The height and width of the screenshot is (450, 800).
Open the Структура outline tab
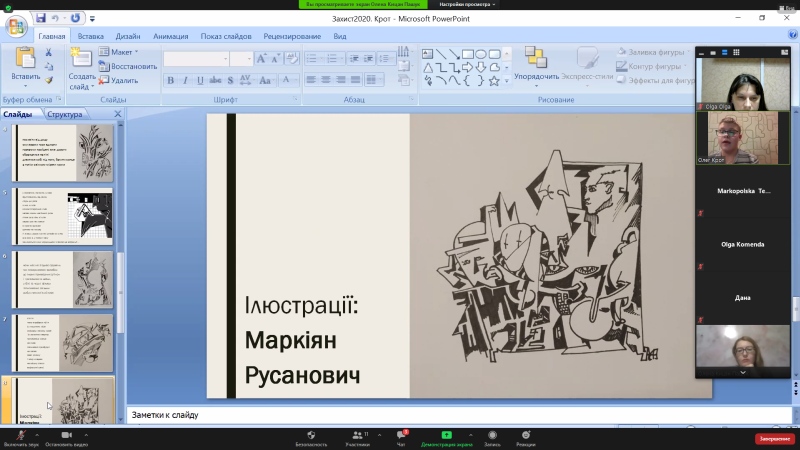click(65, 114)
